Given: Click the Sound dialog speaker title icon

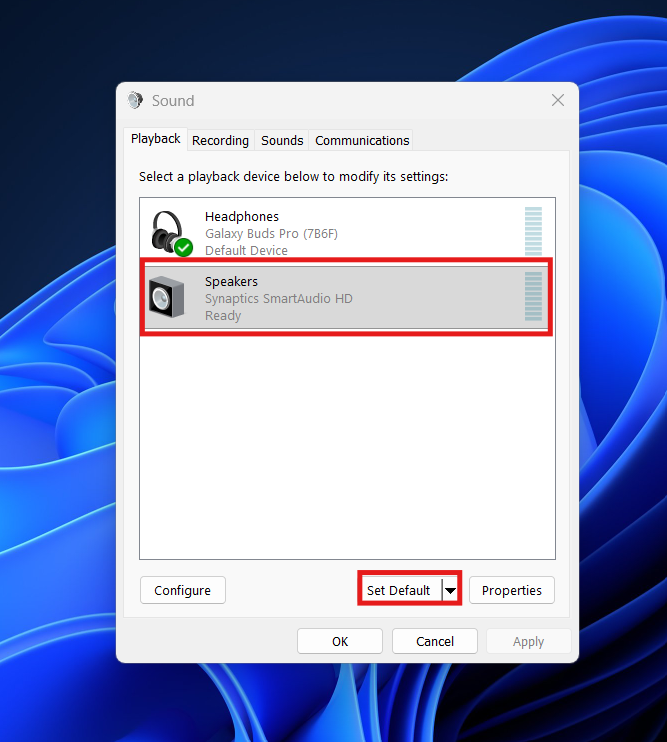Looking at the screenshot, I should pos(135,100).
